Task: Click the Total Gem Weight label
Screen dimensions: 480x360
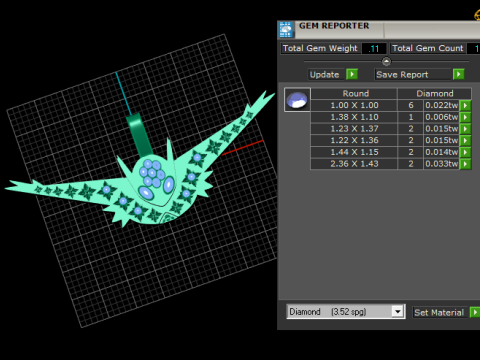Action: 320,48
